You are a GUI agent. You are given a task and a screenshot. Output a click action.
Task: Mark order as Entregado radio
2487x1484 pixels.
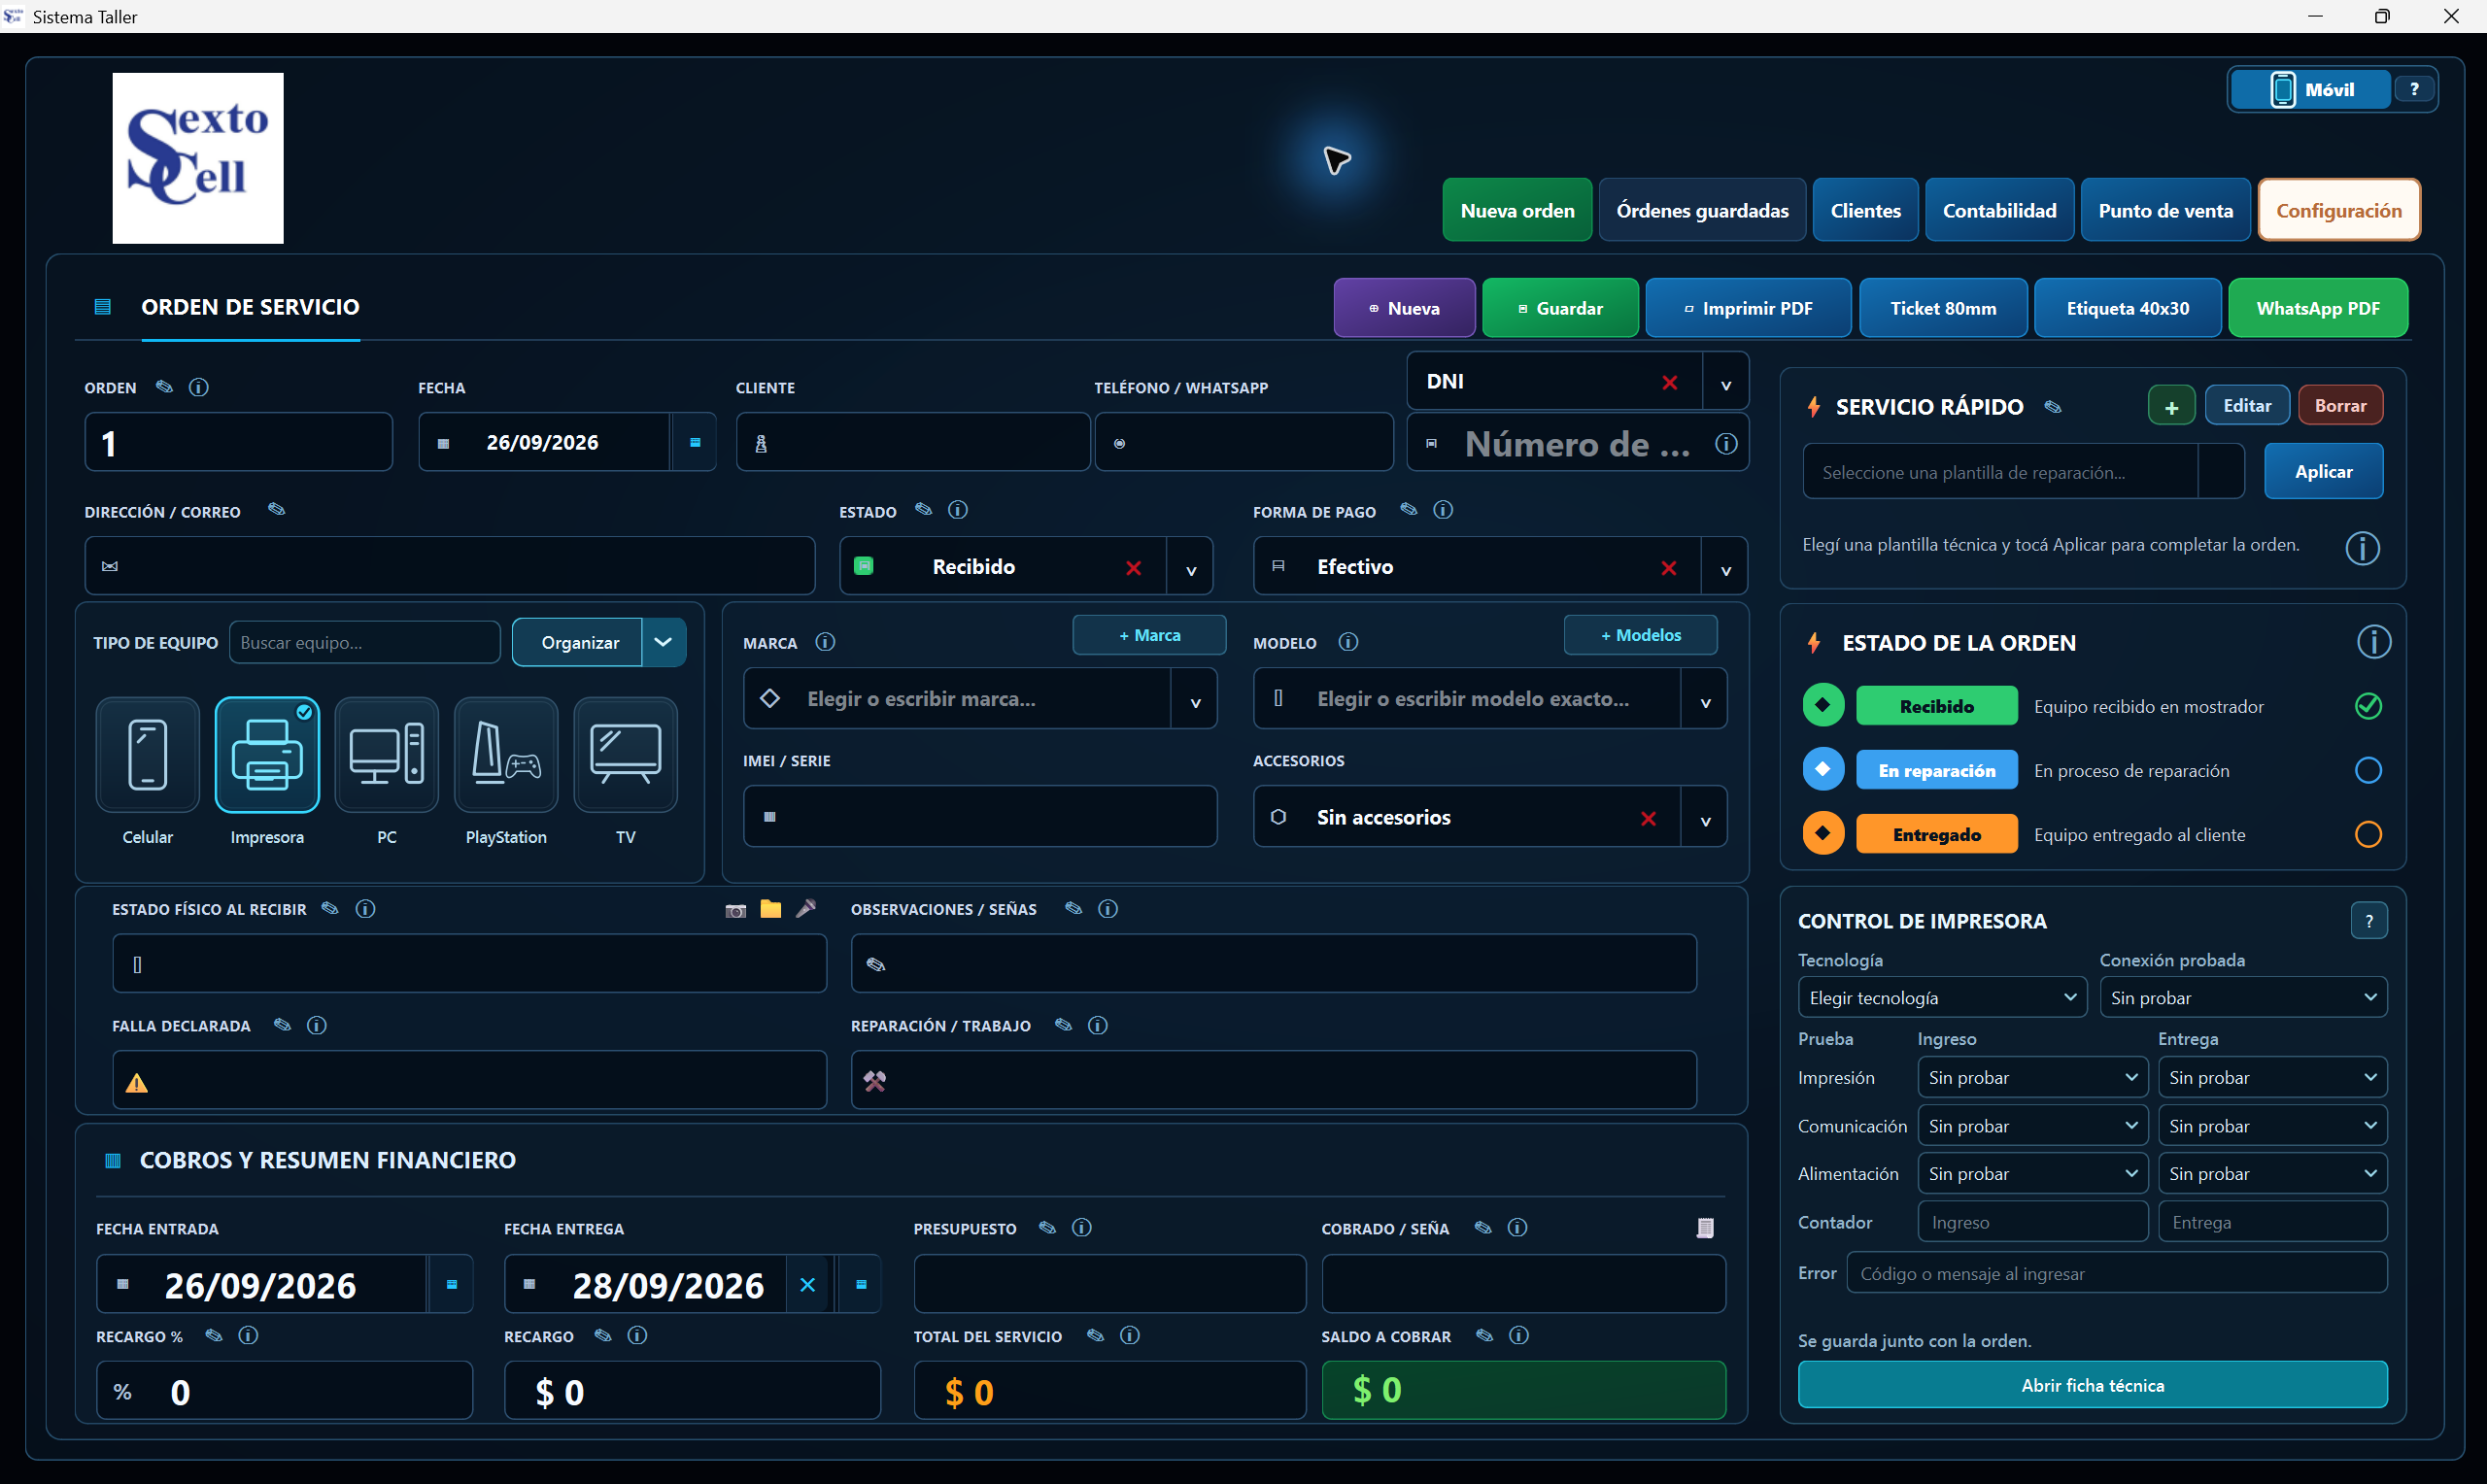pyautogui.click(x=2368, y=834)
